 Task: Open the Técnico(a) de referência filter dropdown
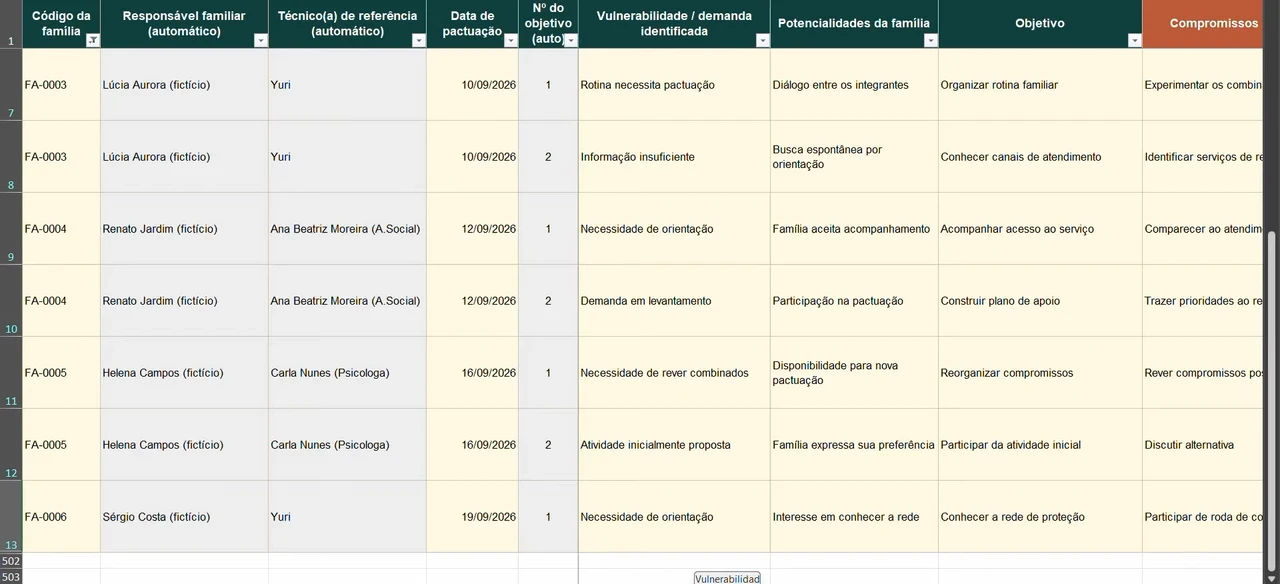click(419, 41)
